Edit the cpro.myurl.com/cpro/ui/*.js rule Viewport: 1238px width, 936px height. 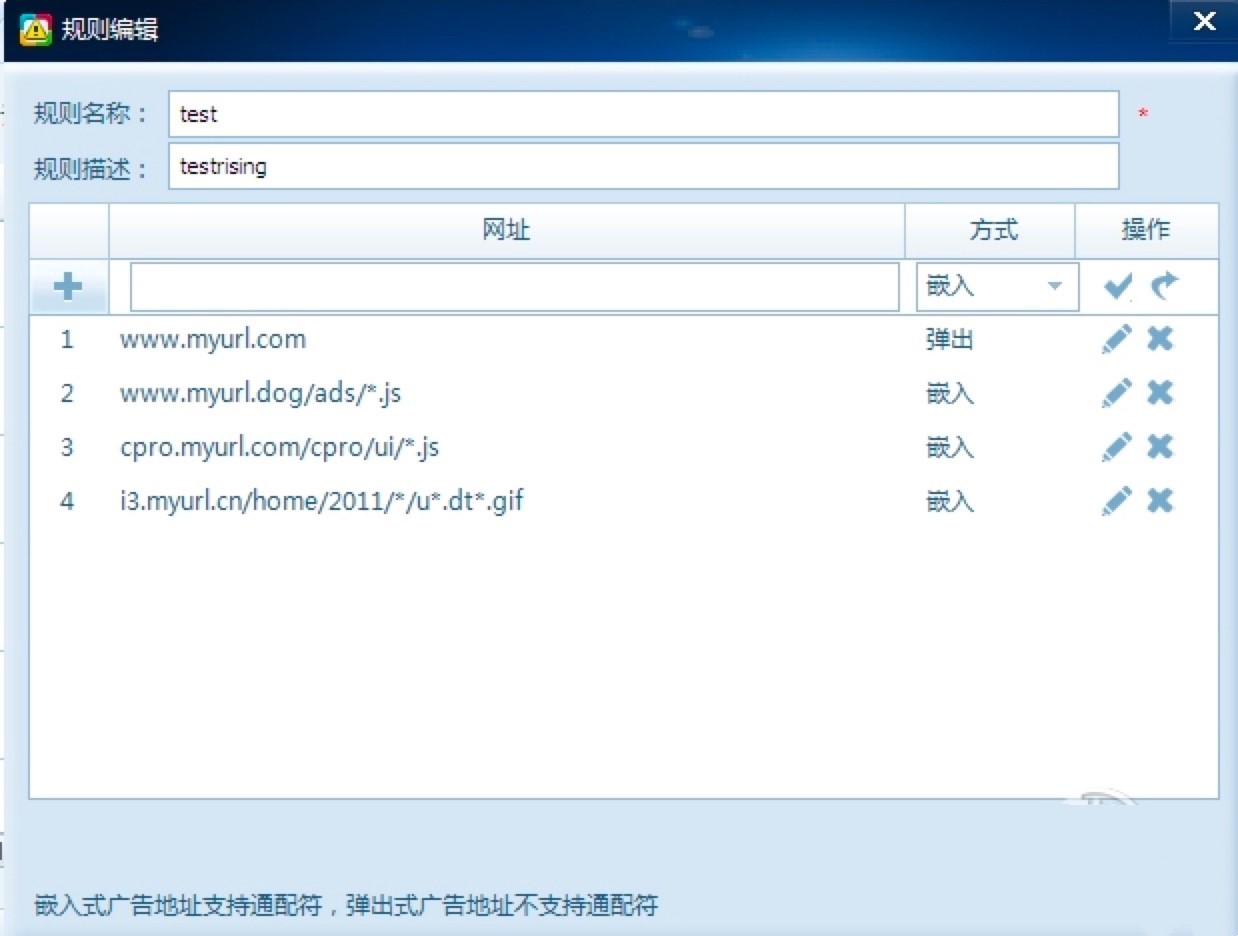pyautogui.click(x=1117, y=447)
